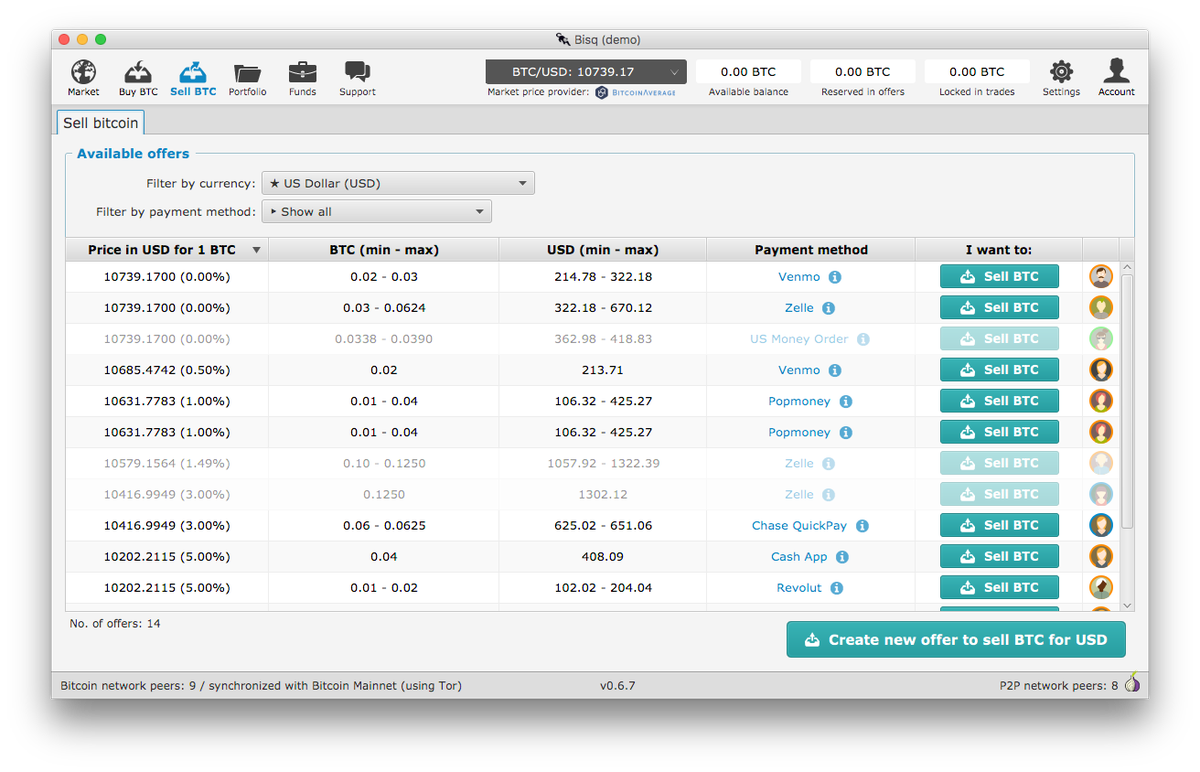Click USD range 625.02 - 651.06 cell
This screenshot has height=772, width=1200.
click(602, 526)
